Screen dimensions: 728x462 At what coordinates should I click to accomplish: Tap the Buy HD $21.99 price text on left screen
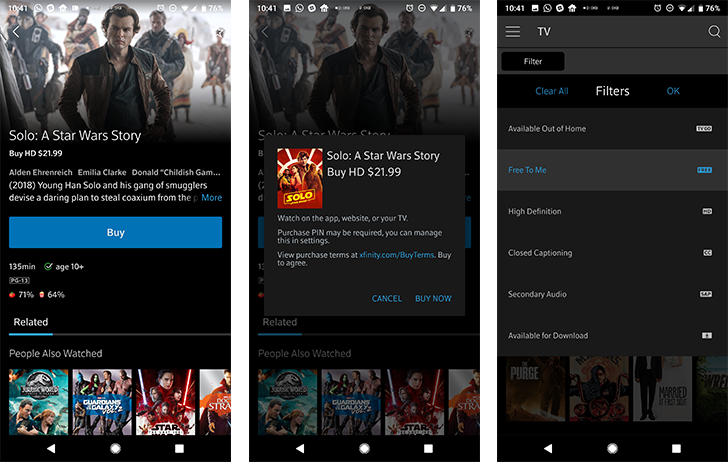click(x=36, y=153)
